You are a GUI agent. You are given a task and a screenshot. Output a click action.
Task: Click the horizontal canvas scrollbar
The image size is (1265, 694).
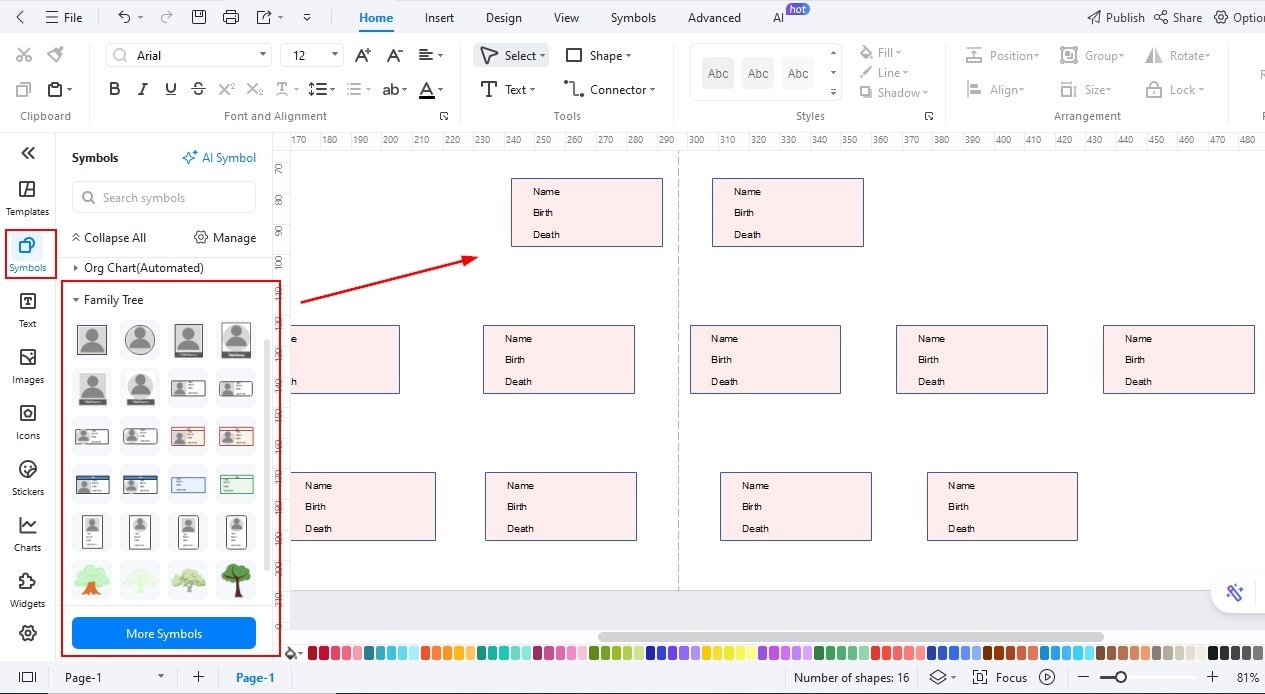pyautogui.click(x=850, y=636)
